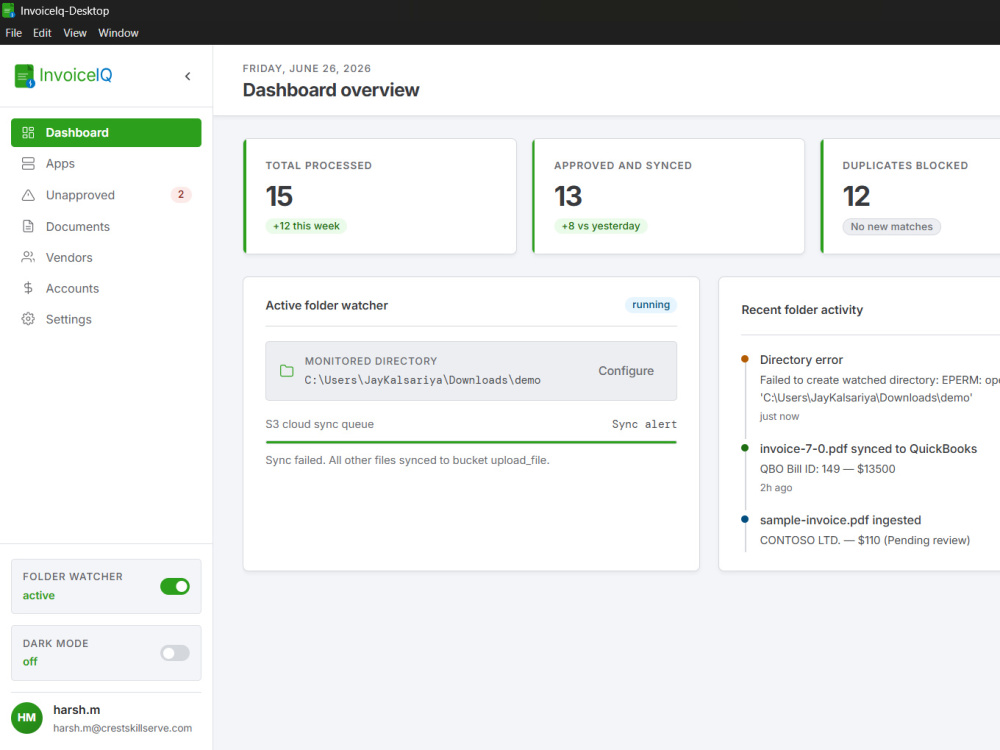Click the green dot beside invoice-7-0.pdf entry
The width and height of the screenshot is (1000, 750).
click(744, 448)
